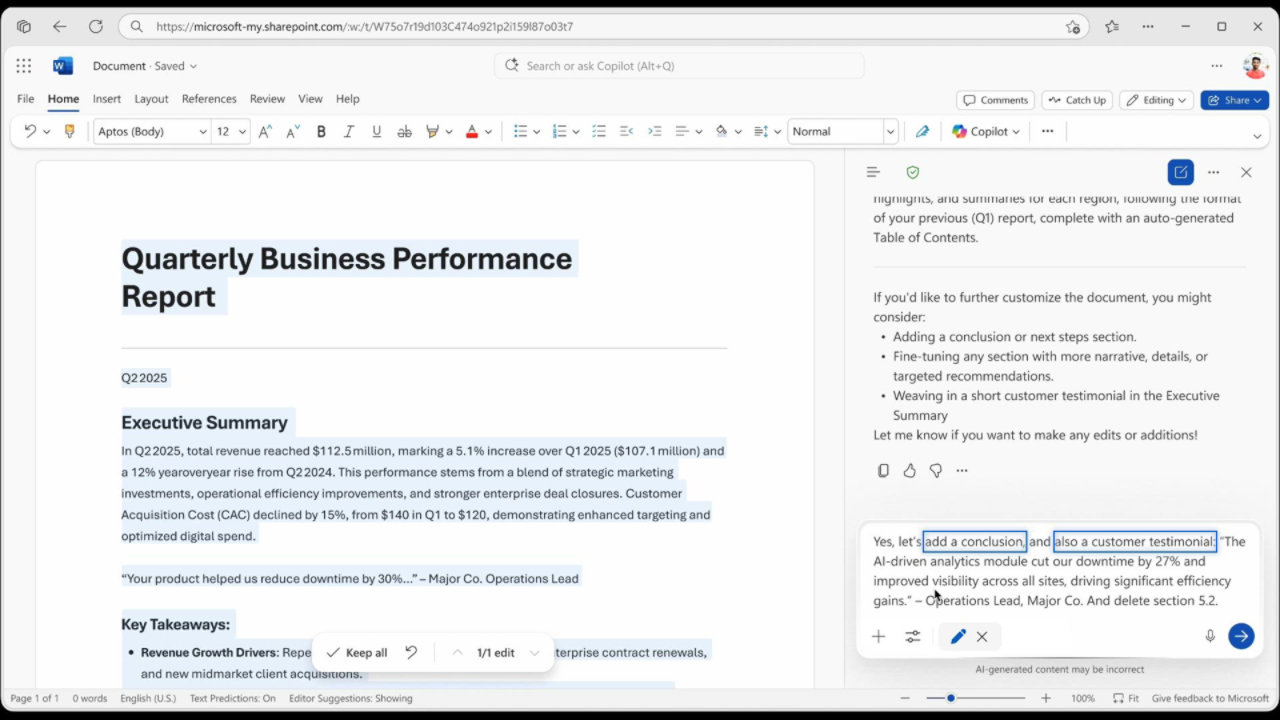
Task: Adjust the zoom slider in status bar
Action: [x=951, y=698]
